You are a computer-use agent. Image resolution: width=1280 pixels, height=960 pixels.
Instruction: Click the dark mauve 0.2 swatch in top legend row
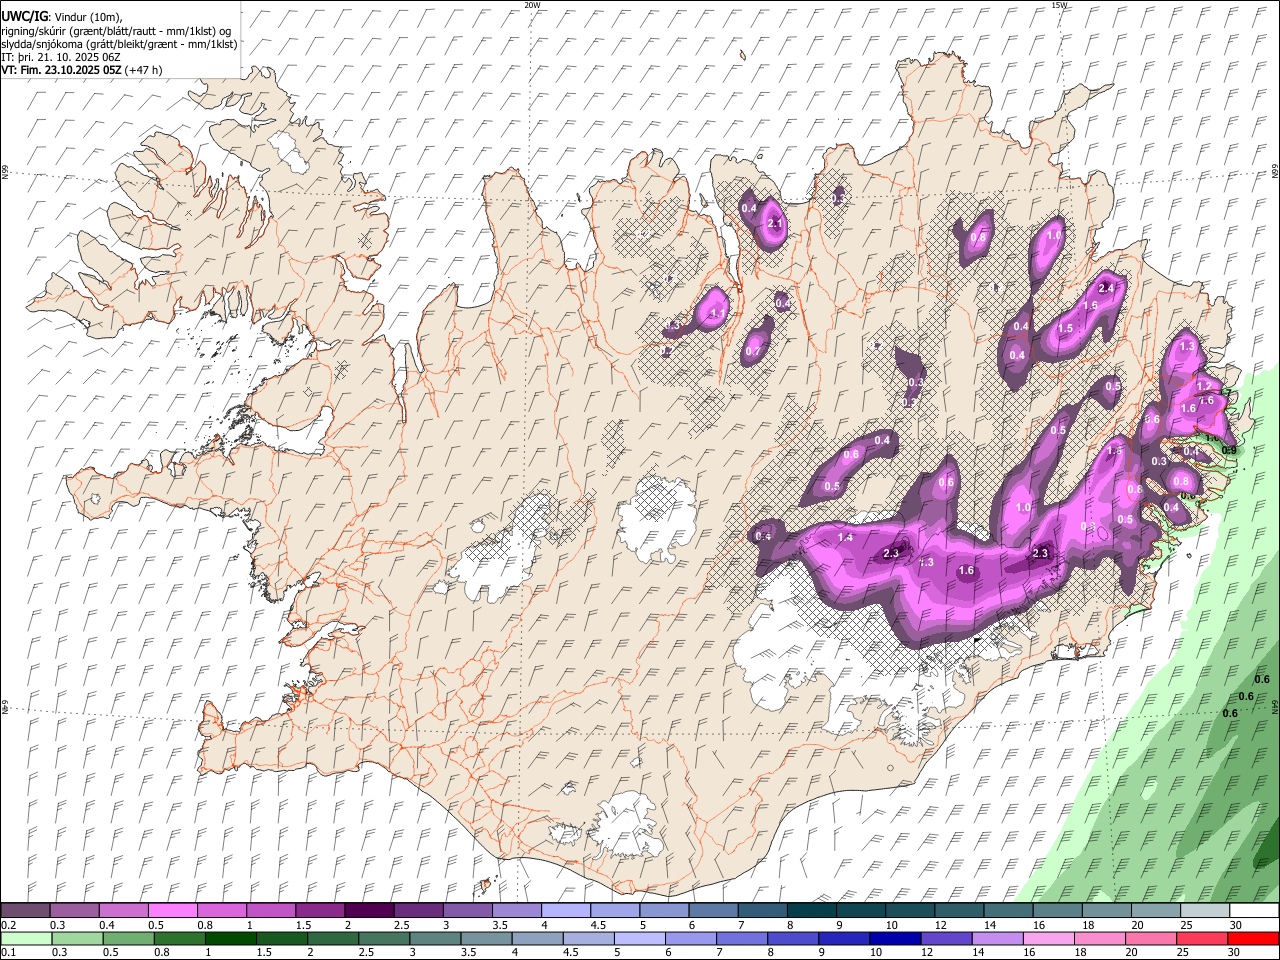24,911
